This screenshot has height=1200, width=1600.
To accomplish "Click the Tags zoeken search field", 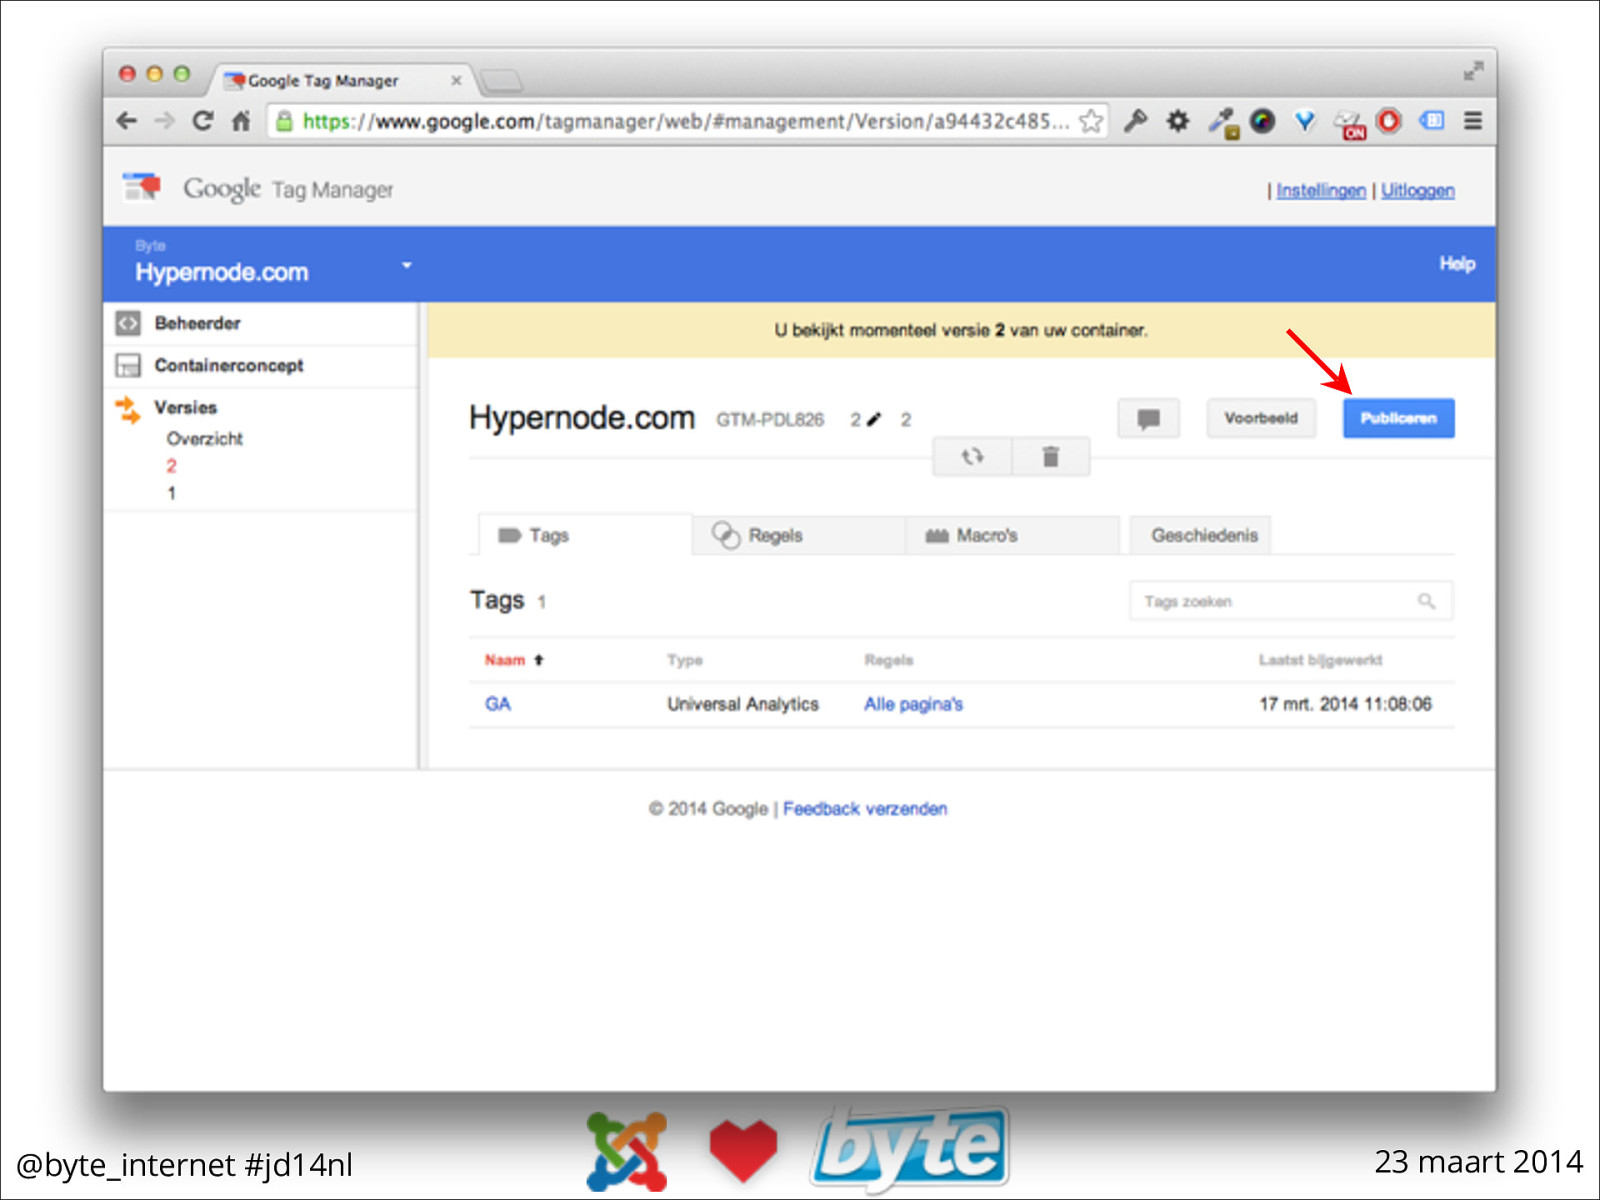I will (1291, 601).
